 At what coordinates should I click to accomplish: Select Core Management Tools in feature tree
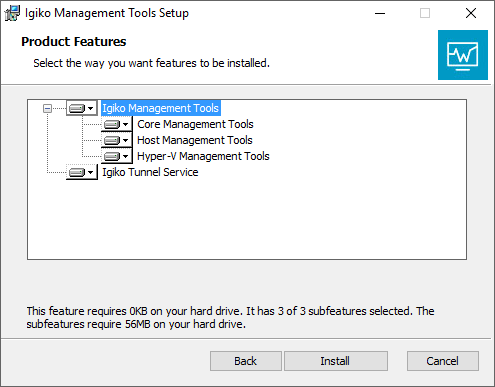tap(195, 124)
